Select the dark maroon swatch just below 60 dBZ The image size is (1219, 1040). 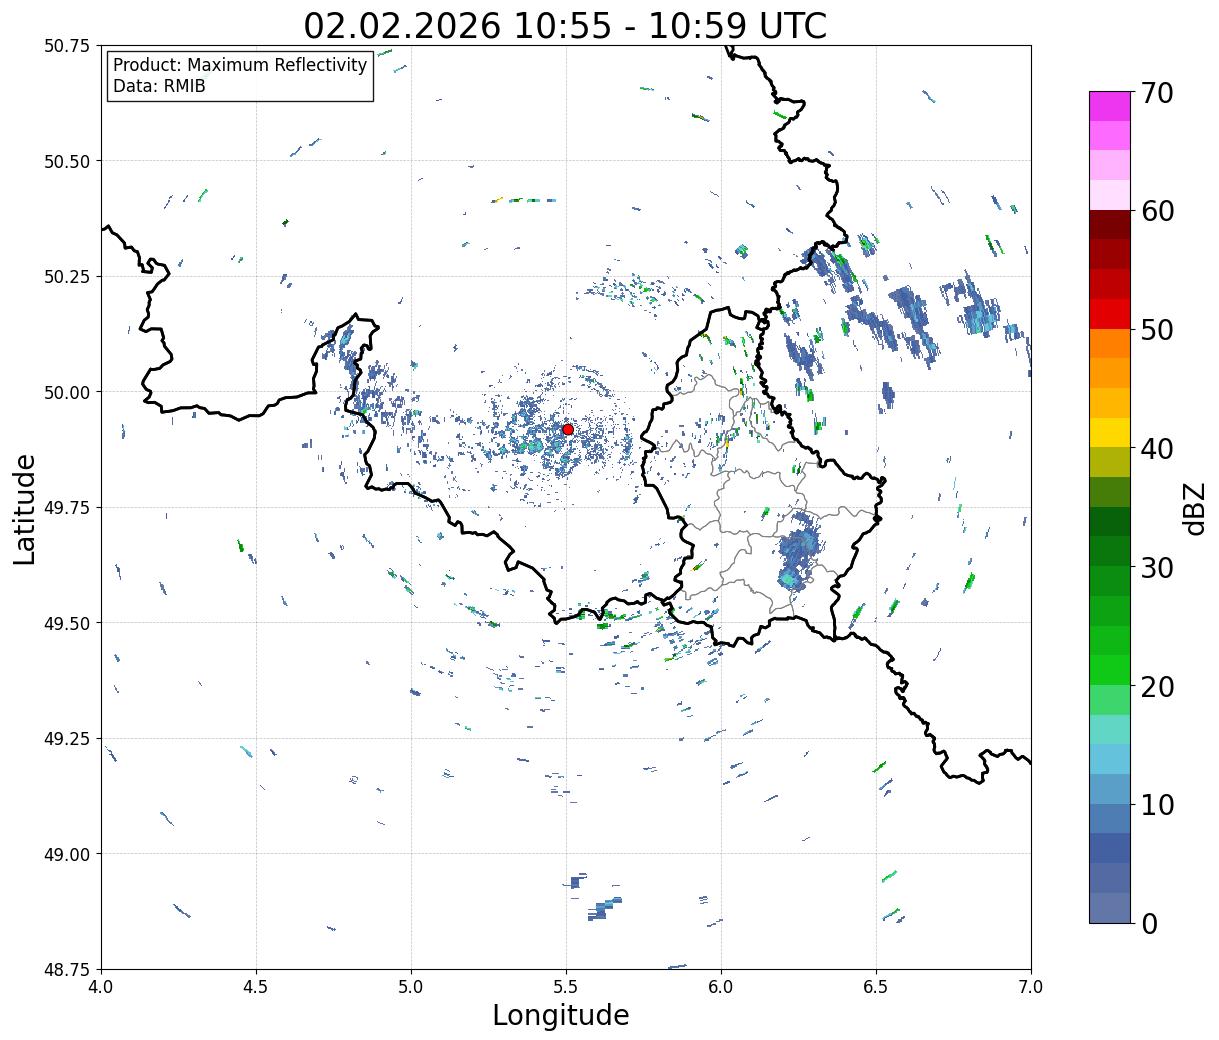point(1110,225)
